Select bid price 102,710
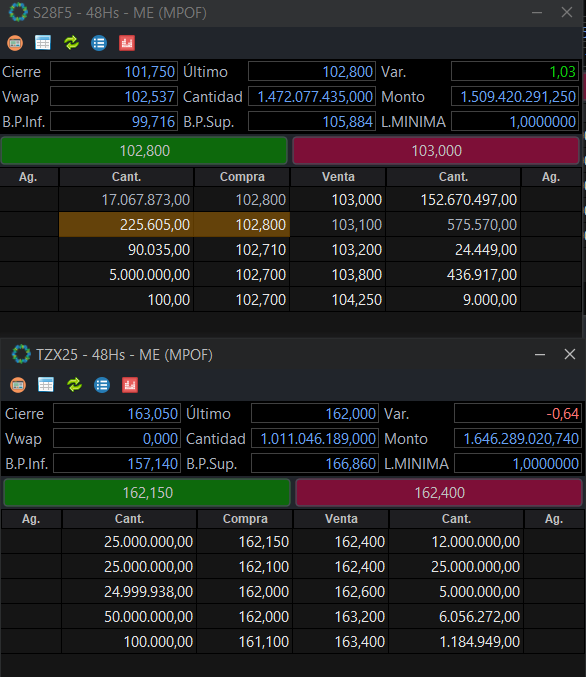586x677 pixels. pos(242,250)
